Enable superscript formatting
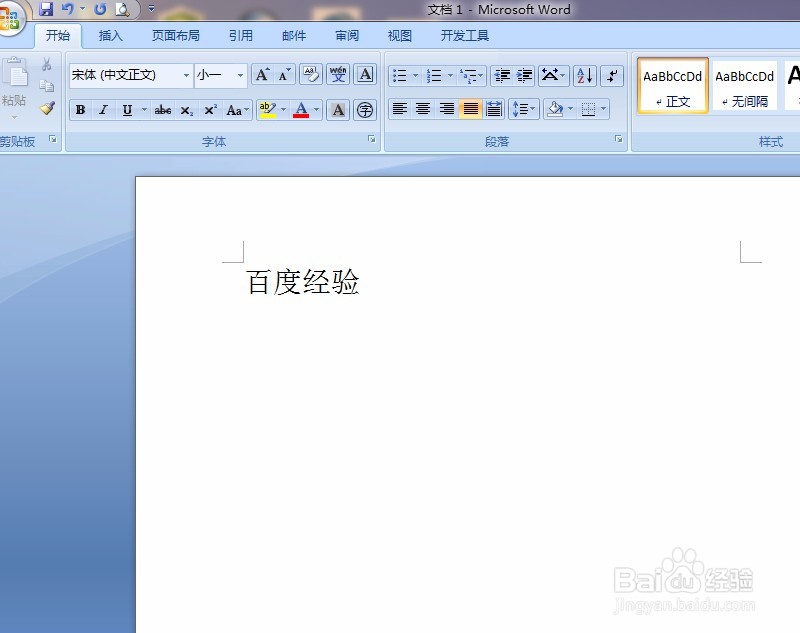This screenshot has width=800, height=633. click(208, 110)
